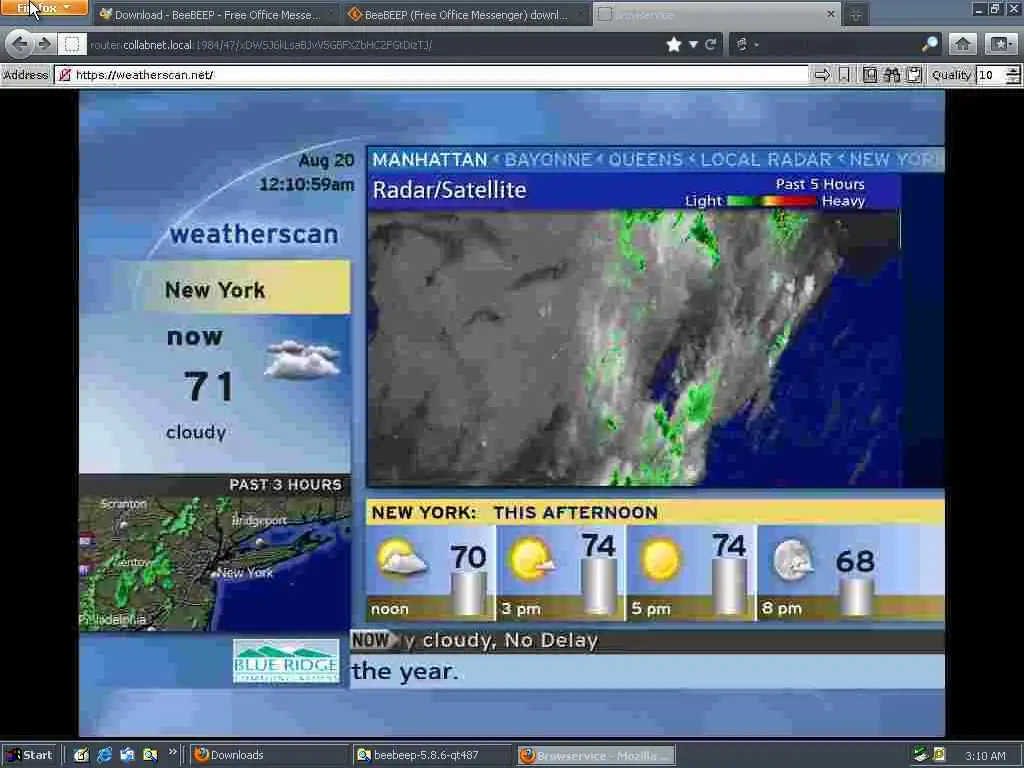
Task: Click the Browservice go arrow icon
Action: [x=822, y=75]
